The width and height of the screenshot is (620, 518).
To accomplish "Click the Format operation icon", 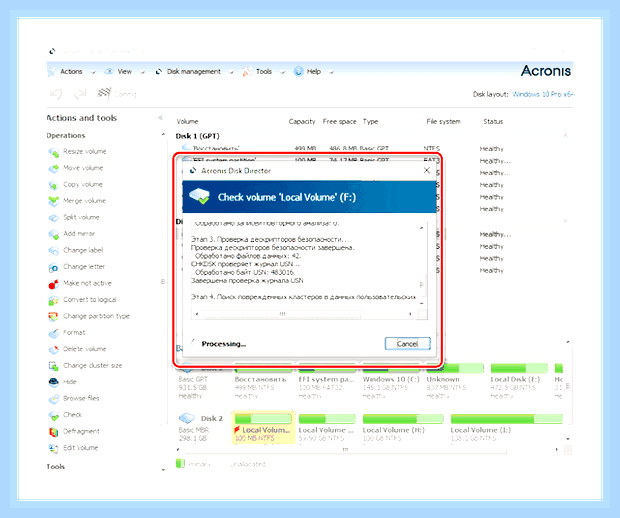I will coord(54,333).
